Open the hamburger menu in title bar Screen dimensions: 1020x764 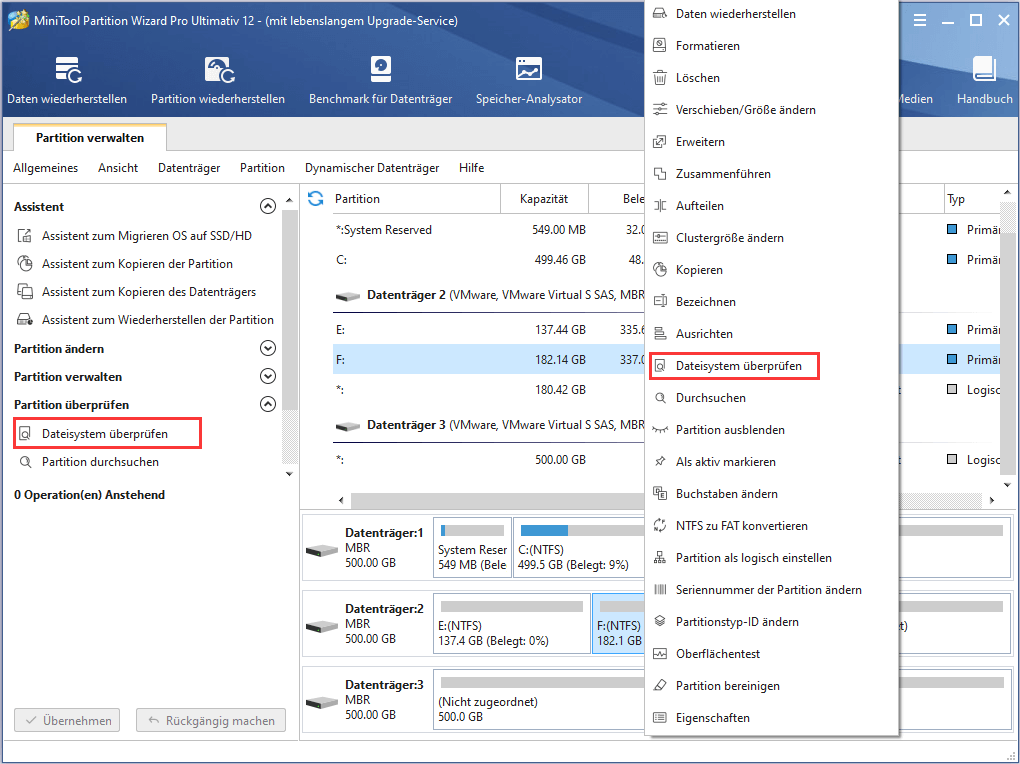point(920,21)
